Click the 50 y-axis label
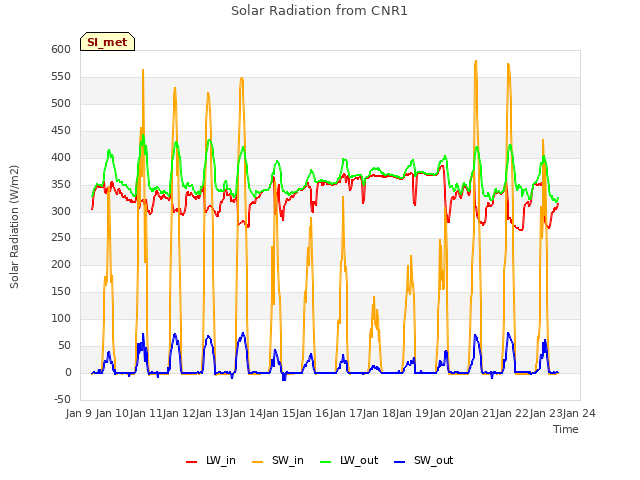 point(64,345)
